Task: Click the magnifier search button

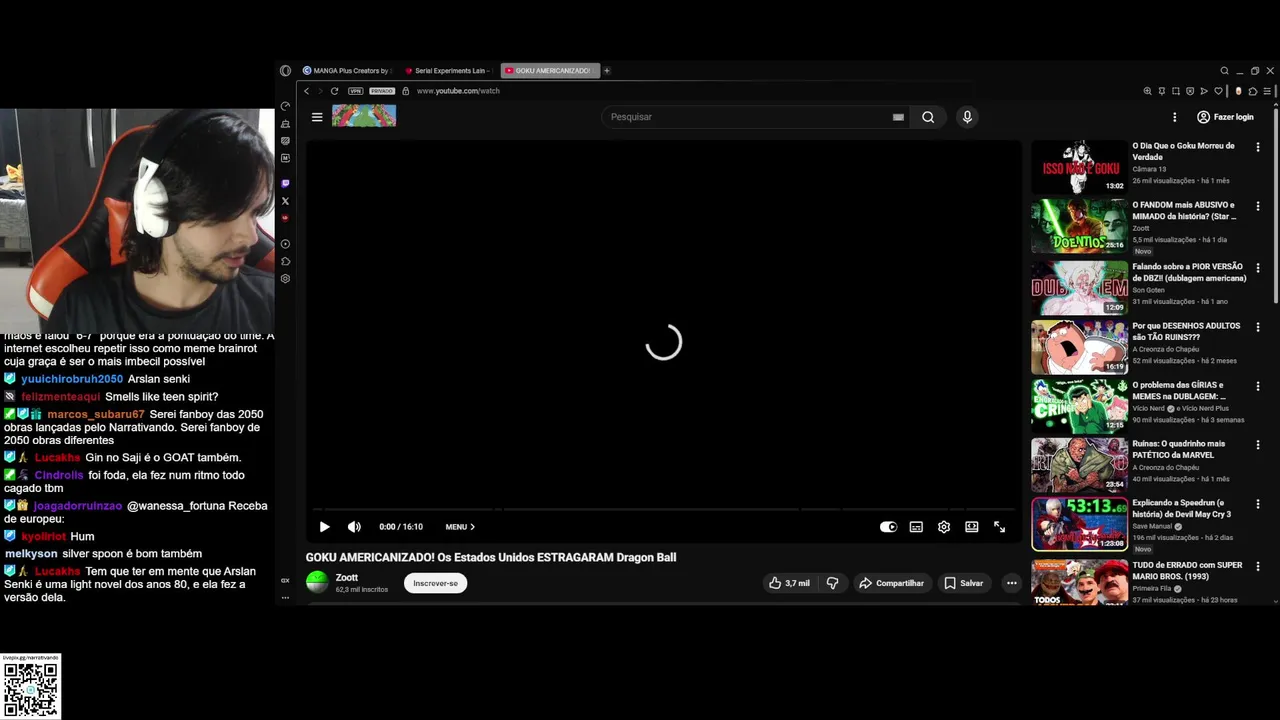Action: [x=928, y=117]
